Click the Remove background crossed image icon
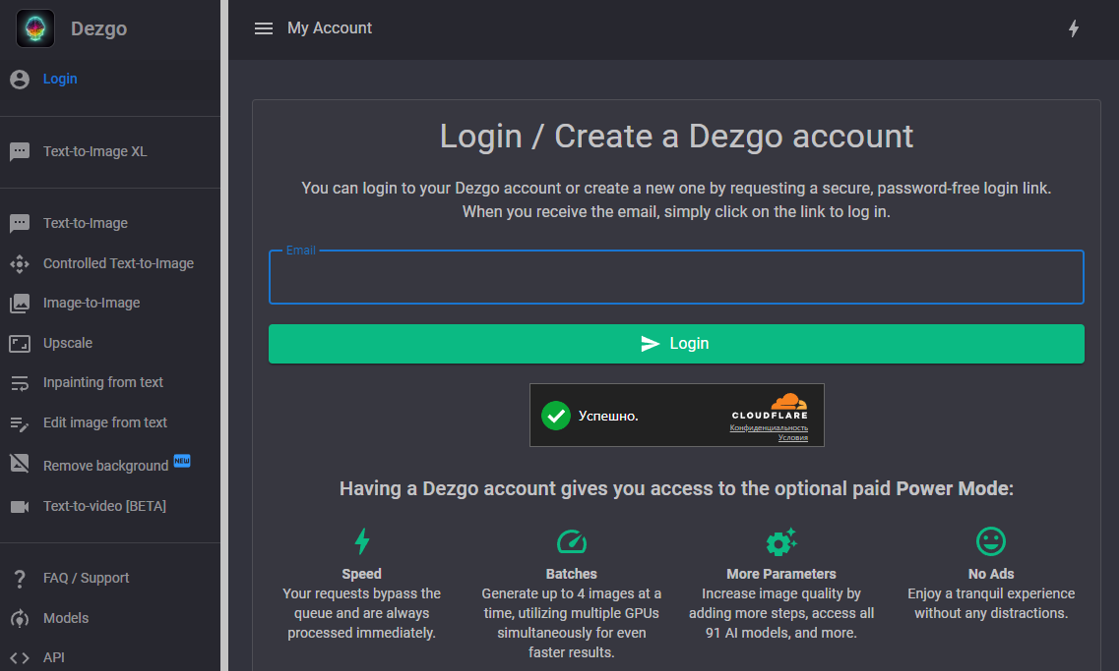This screenshot has width=1119, height=671. point(20,463)
